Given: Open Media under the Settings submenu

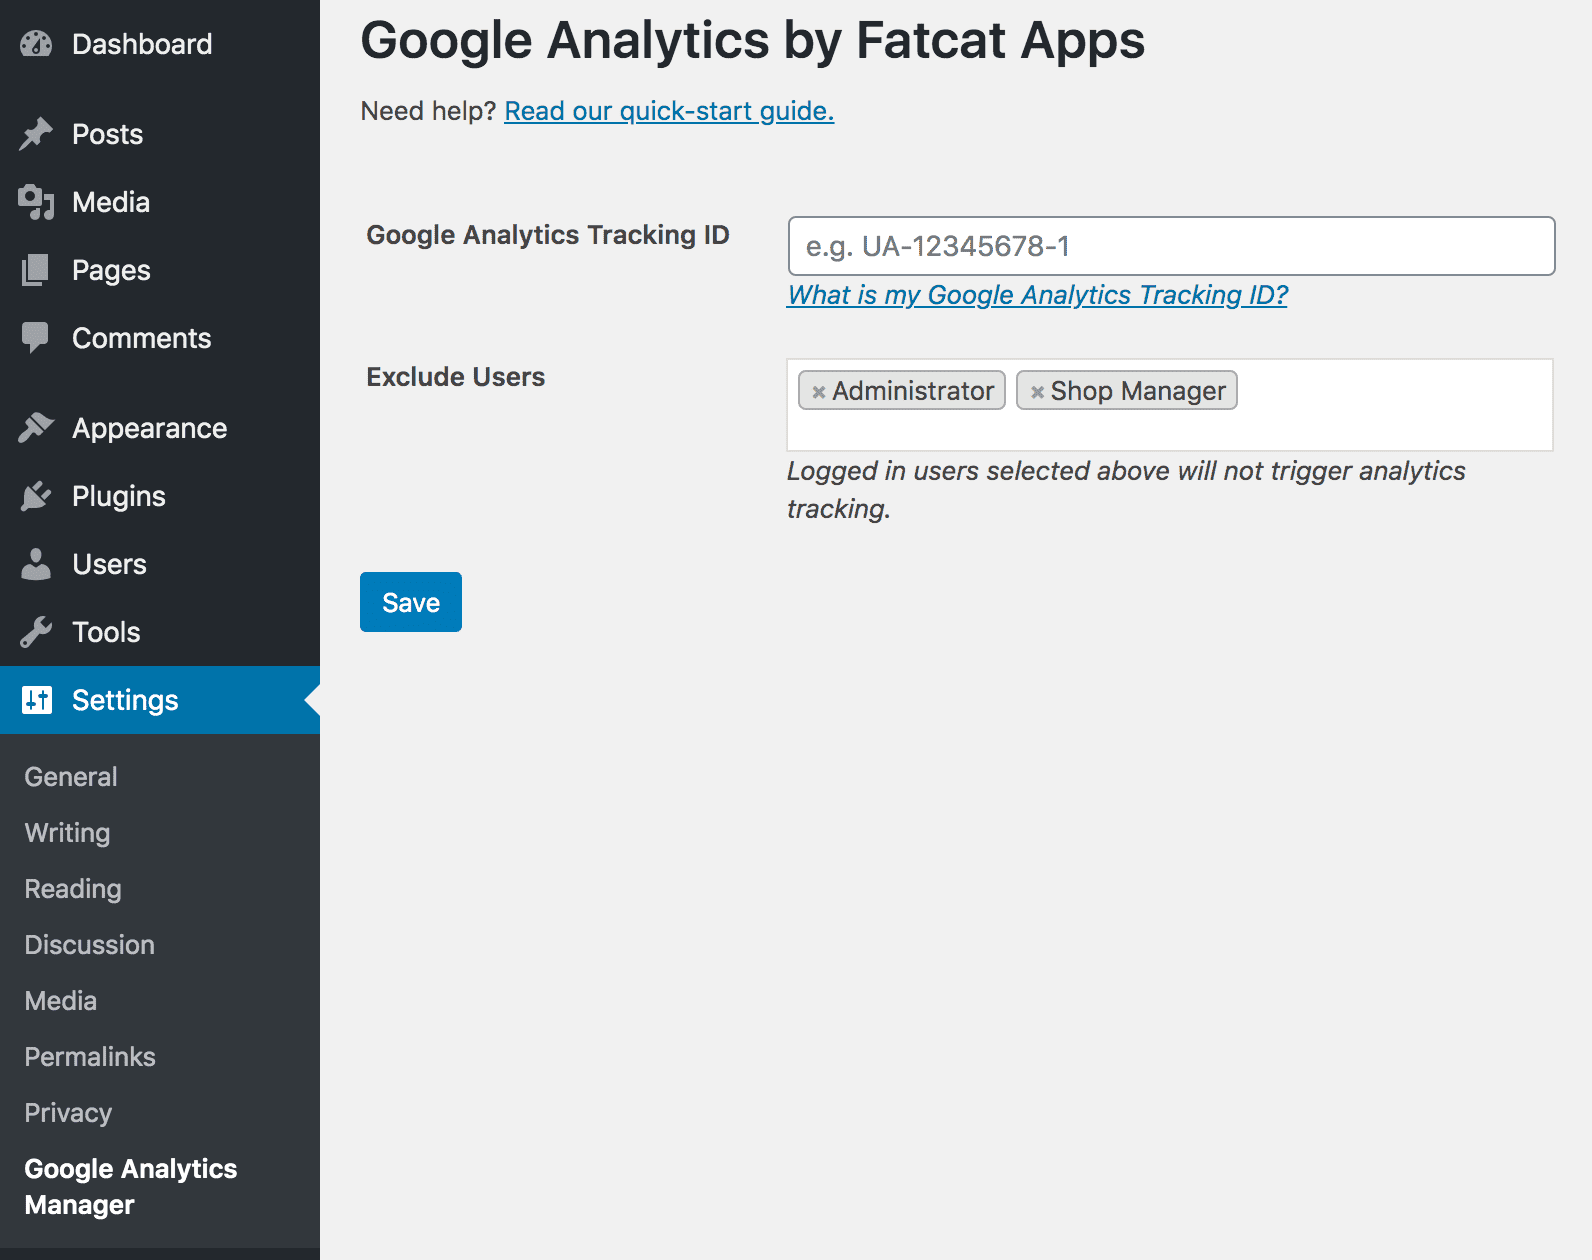Looking at the screenshot, I should pos(60,1001).
